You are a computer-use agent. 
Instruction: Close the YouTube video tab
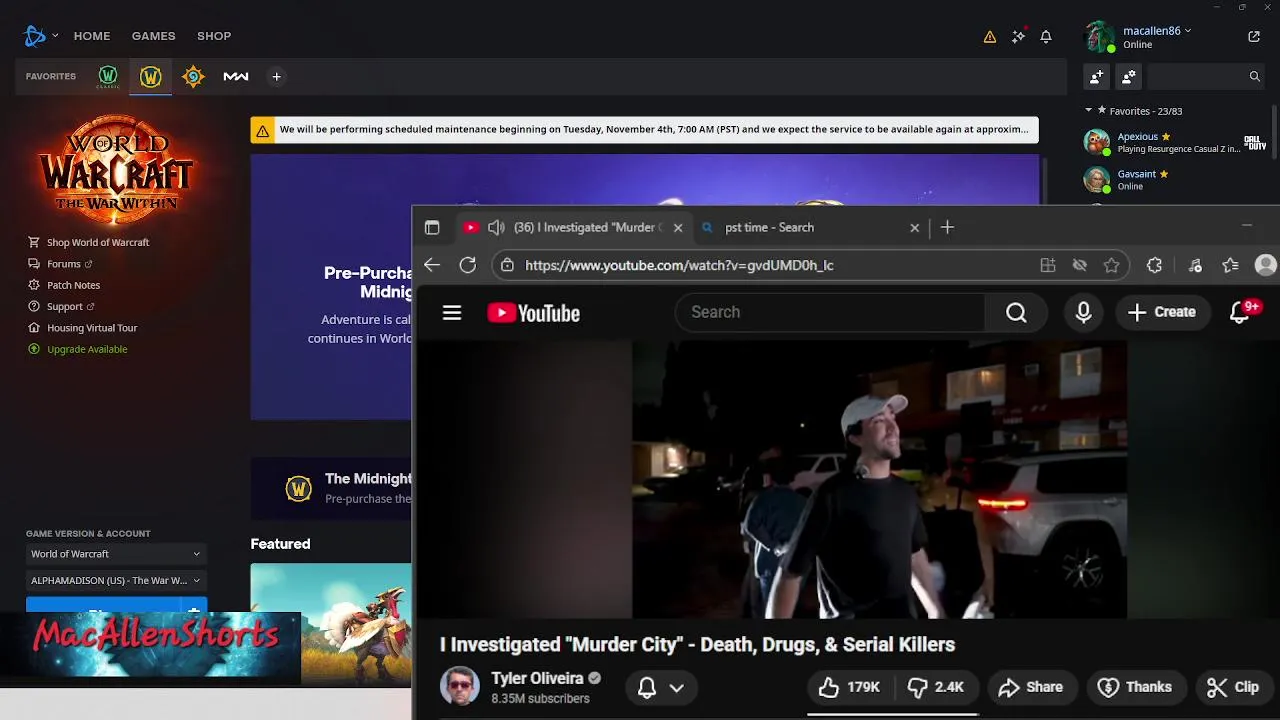coord(678,228)
